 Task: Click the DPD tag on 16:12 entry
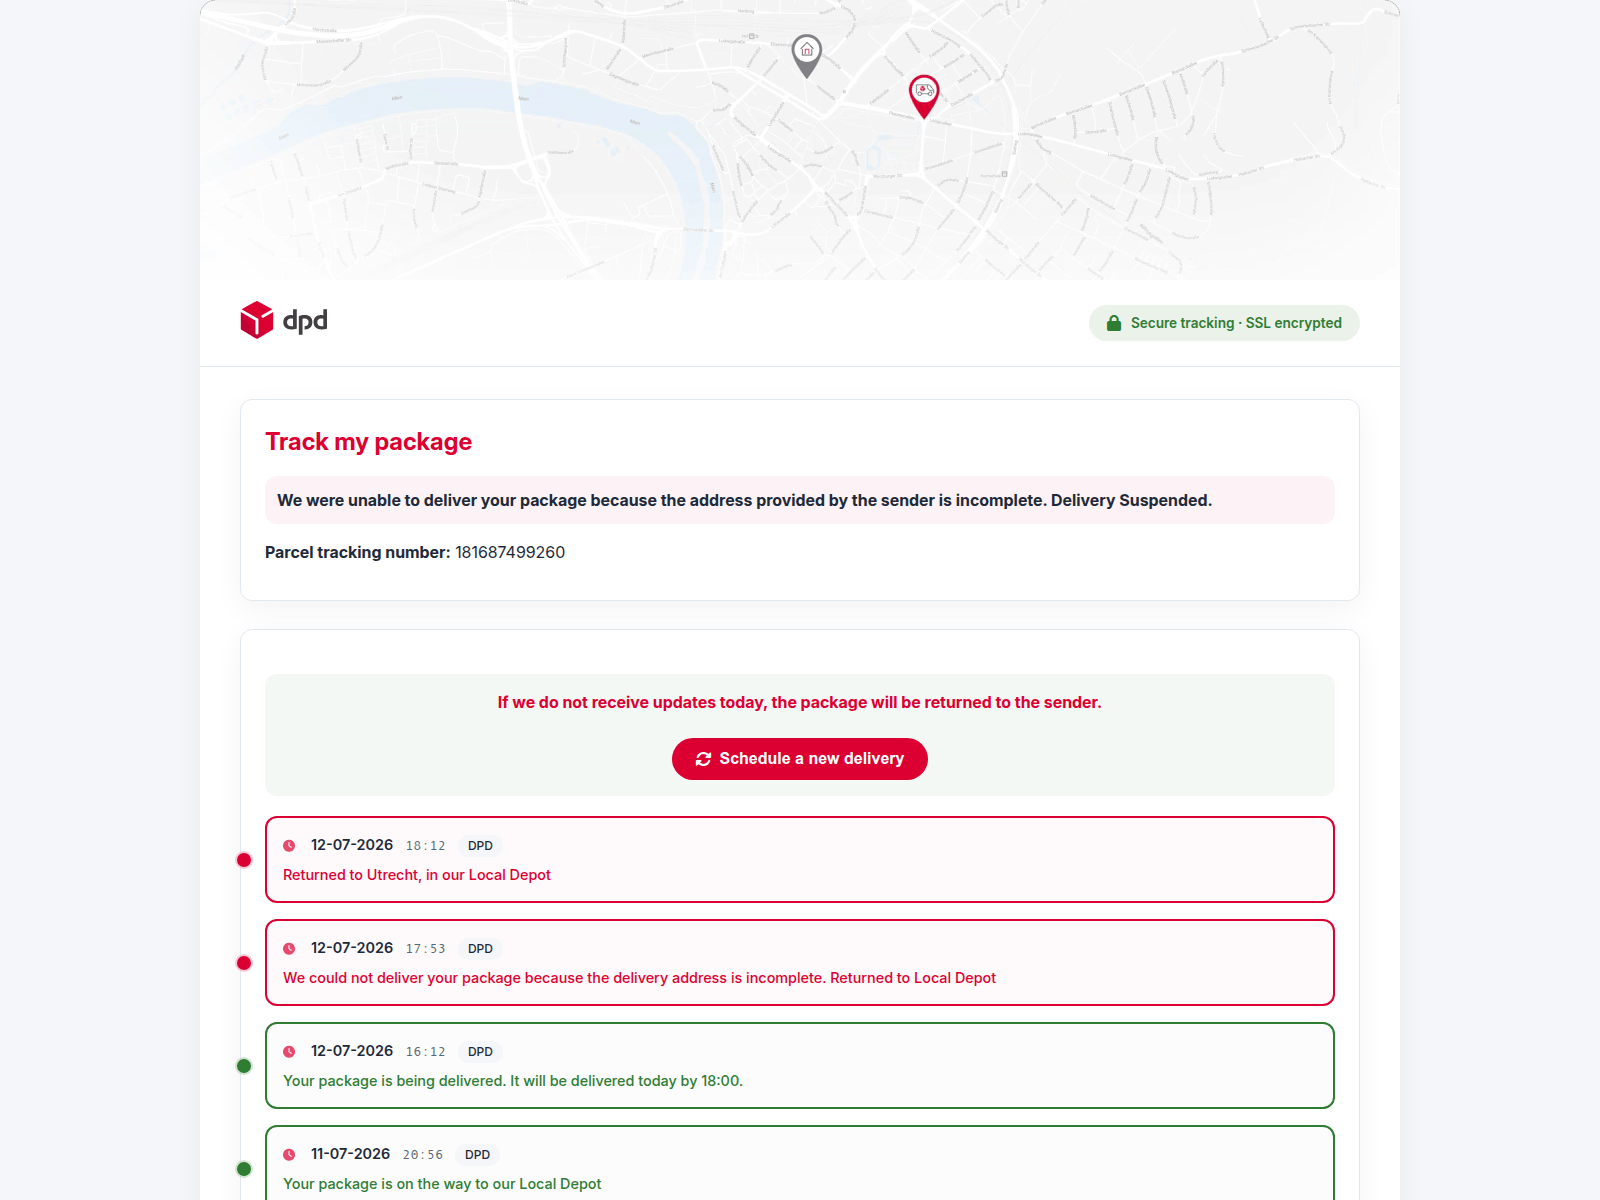(x=480, y=1052)
